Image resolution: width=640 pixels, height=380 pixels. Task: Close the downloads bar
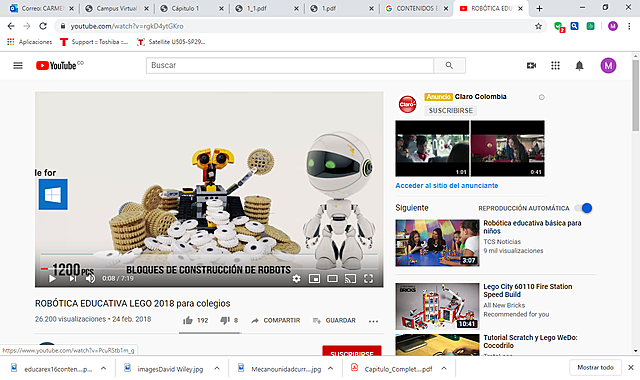[631, 367]
